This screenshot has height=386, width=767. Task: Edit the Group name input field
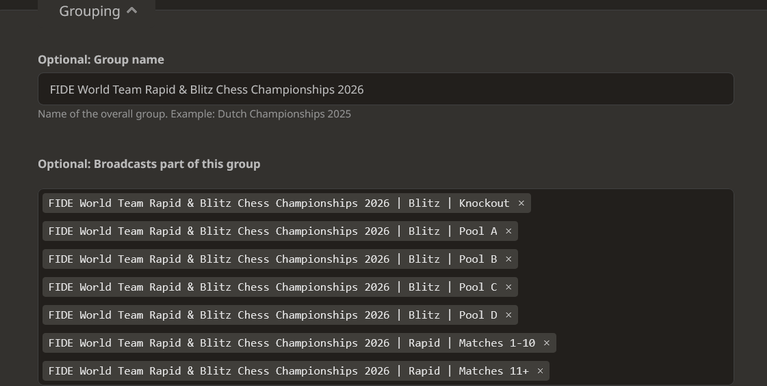tap(385, 89)
